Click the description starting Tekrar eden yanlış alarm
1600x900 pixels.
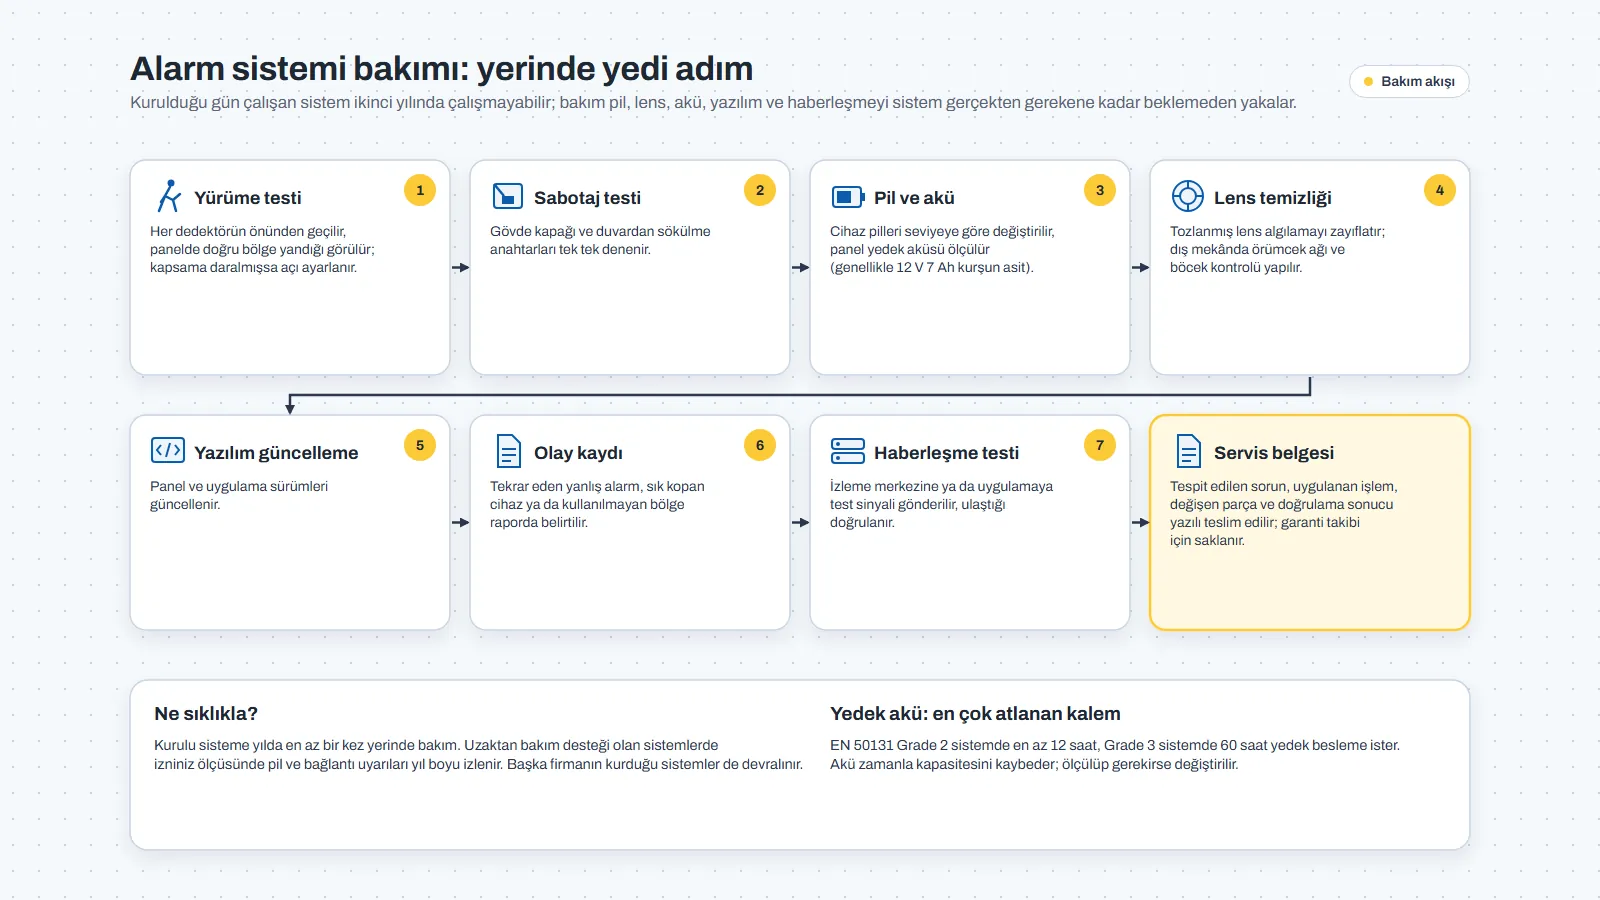click(x=597, y=504)
